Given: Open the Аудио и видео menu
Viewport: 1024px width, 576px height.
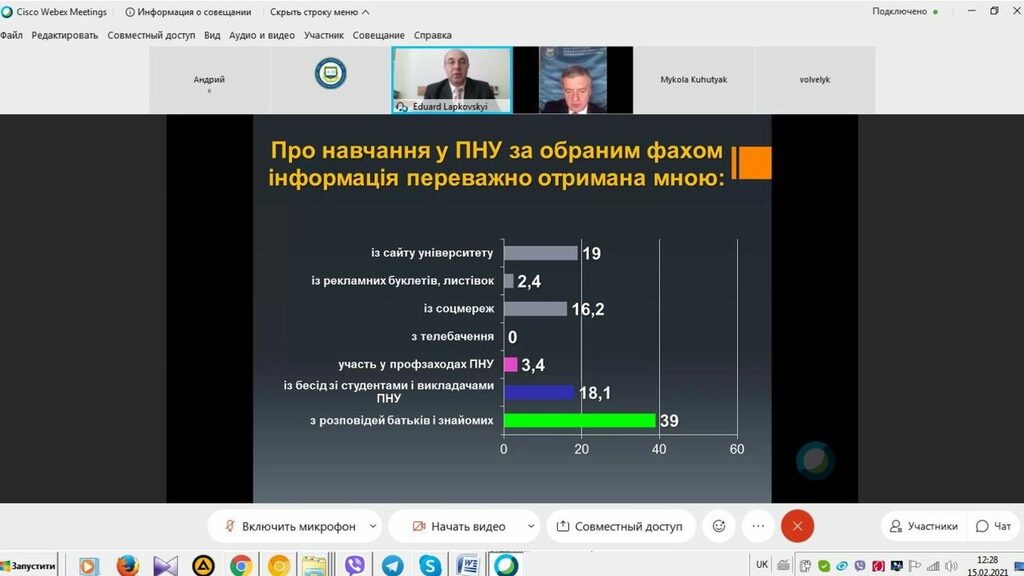Looking at the screenshot, I should coord(261,35).
